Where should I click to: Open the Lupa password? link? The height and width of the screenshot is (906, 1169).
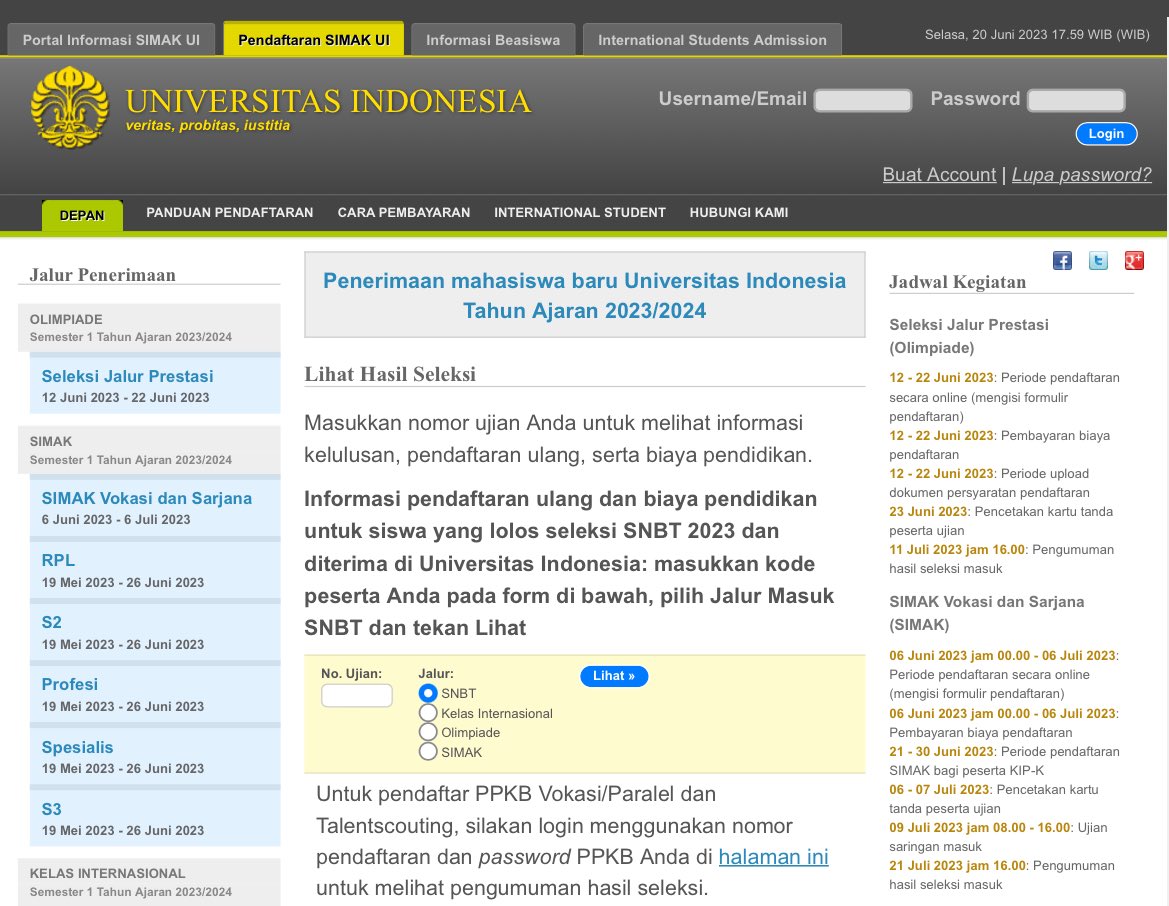[1082, 174]
